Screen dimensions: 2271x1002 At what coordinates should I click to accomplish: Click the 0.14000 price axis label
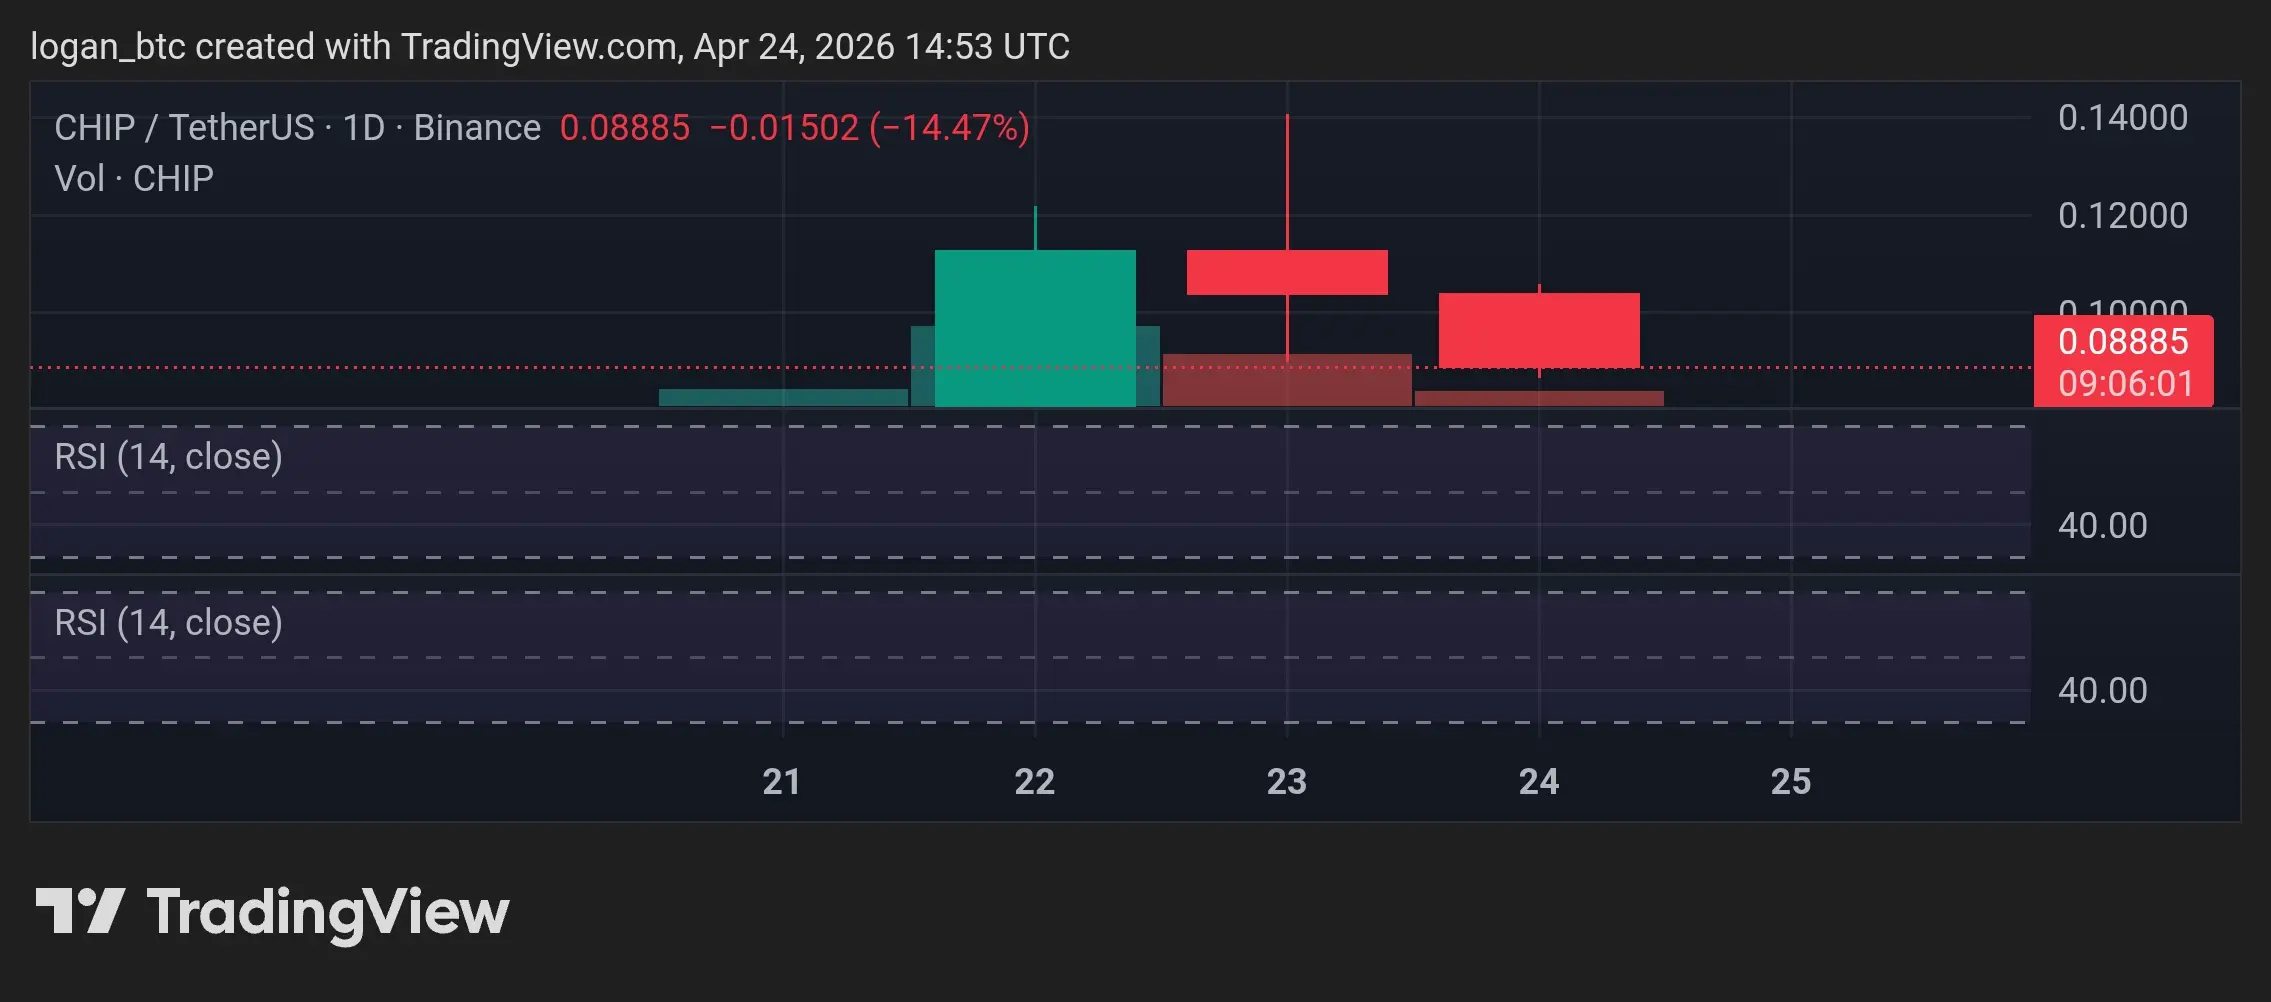point(2123,118)
